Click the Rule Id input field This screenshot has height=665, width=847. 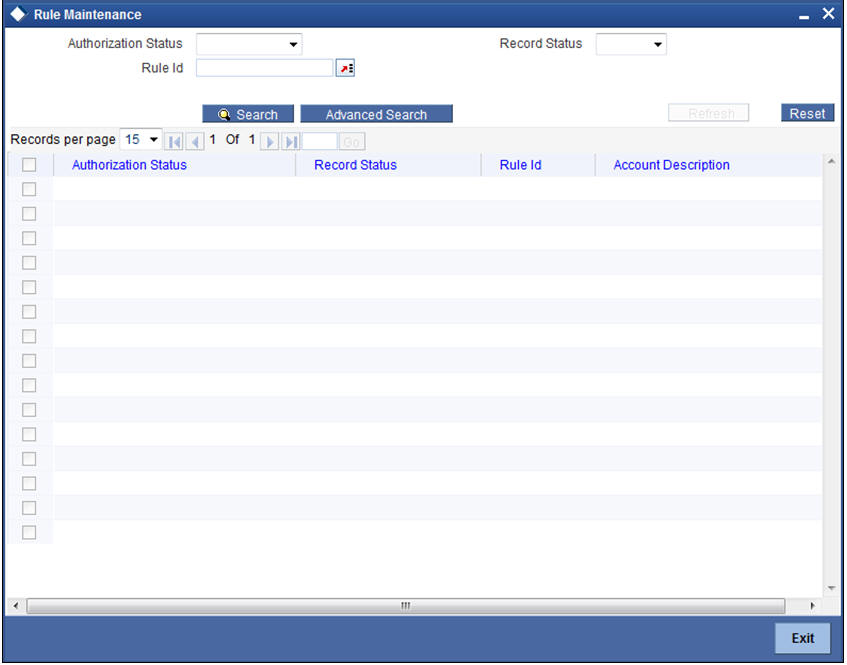[x=265, y=68]
